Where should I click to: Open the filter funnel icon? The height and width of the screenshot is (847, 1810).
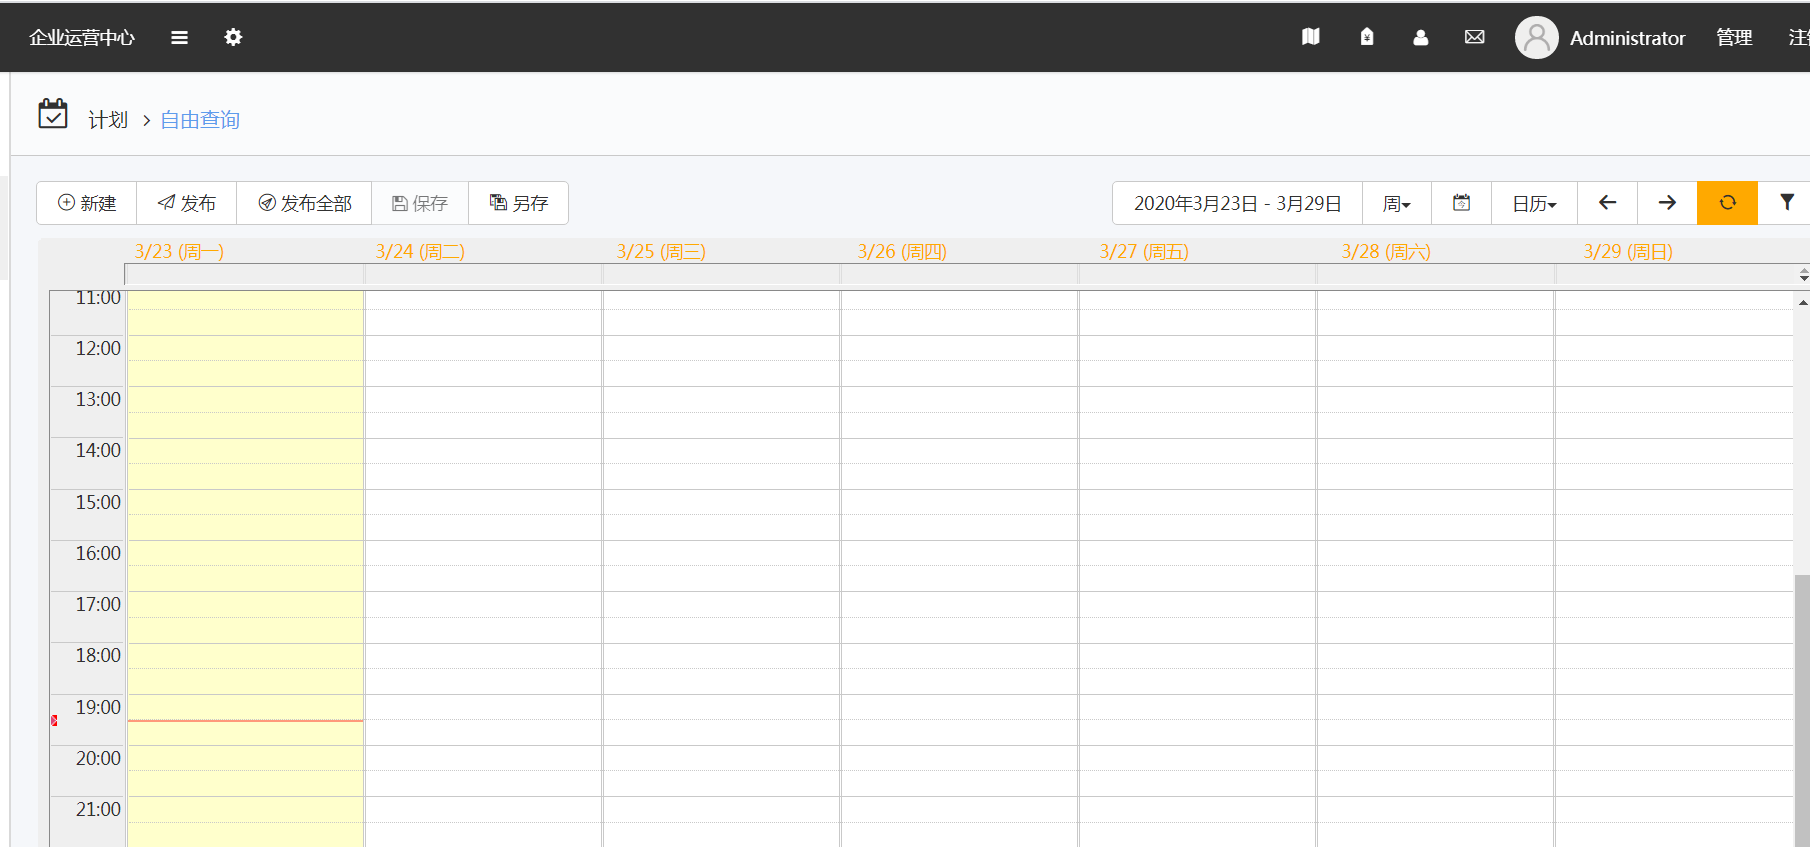click(x=1786, y=203)
